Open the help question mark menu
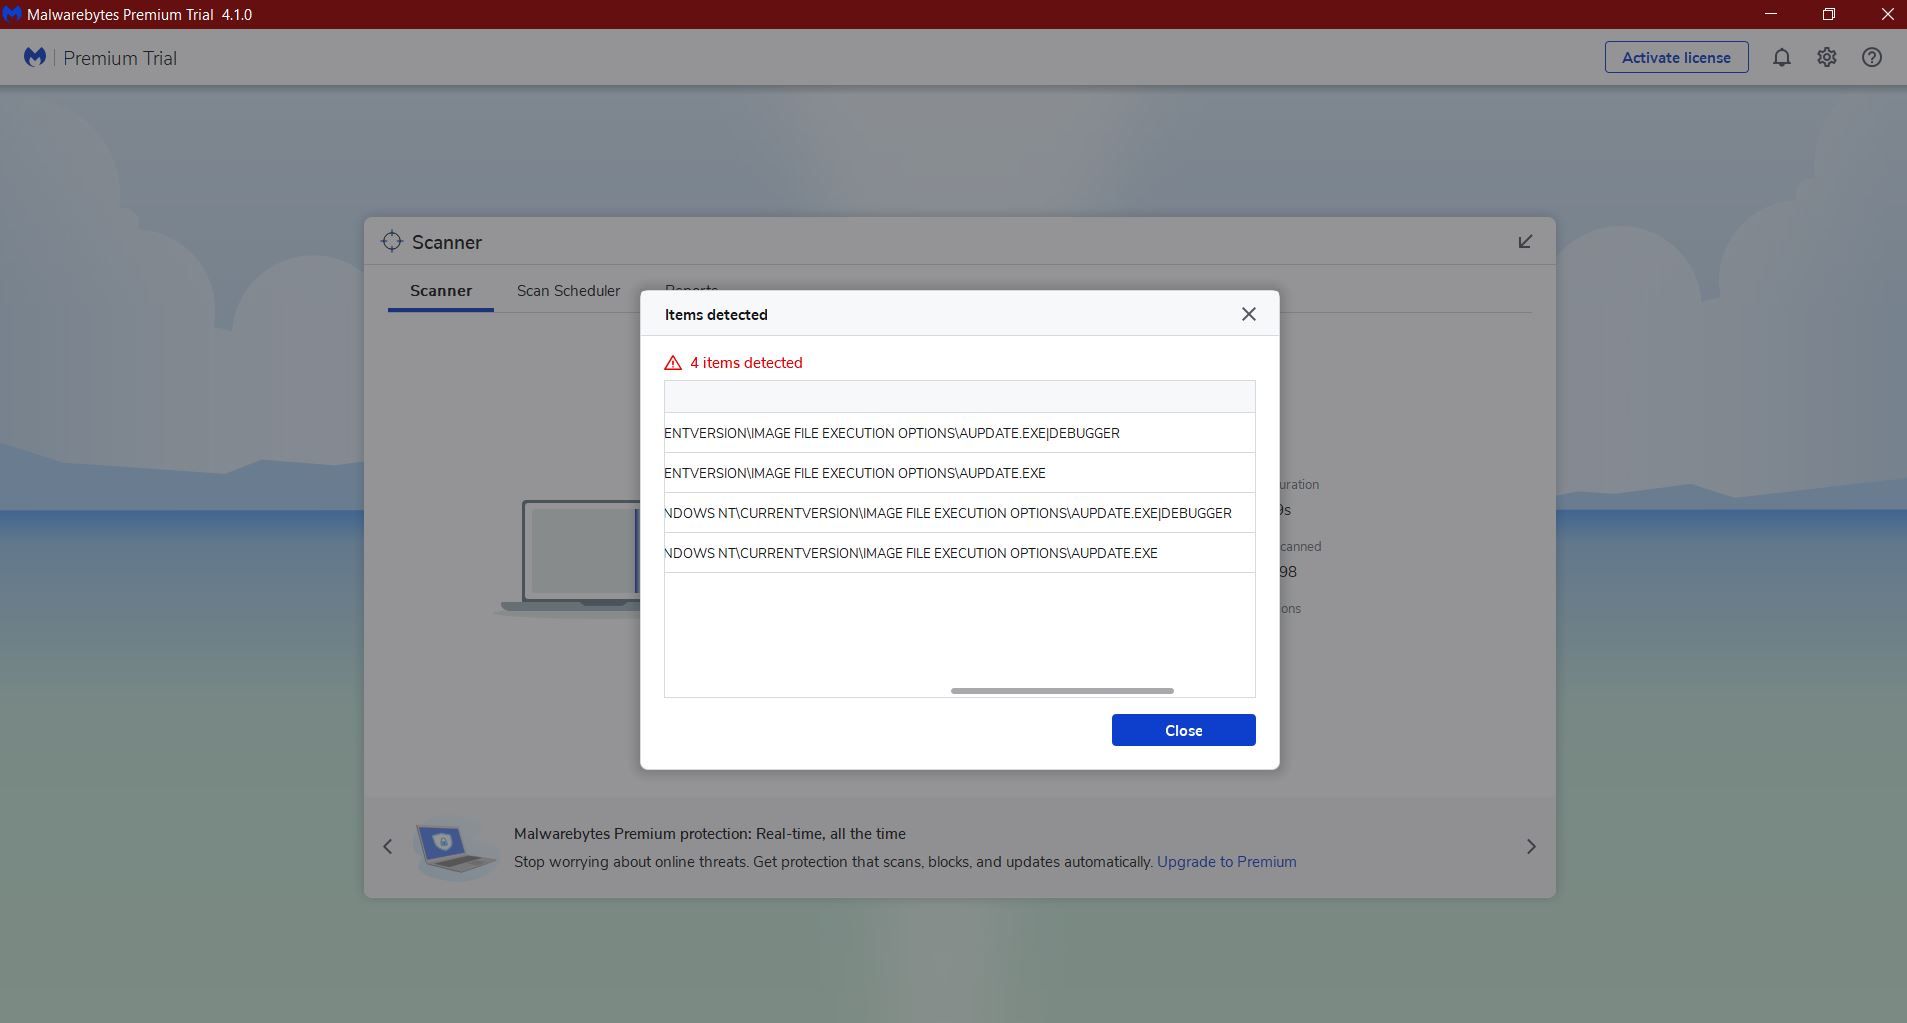The image size is (1907, 1023). (x=1872, y=58)
